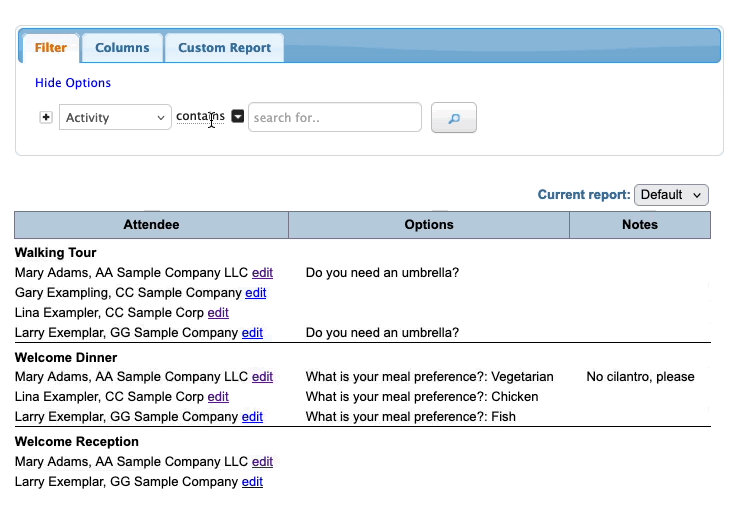Switch to the Custom Report tab

click(x=224, y=47)
